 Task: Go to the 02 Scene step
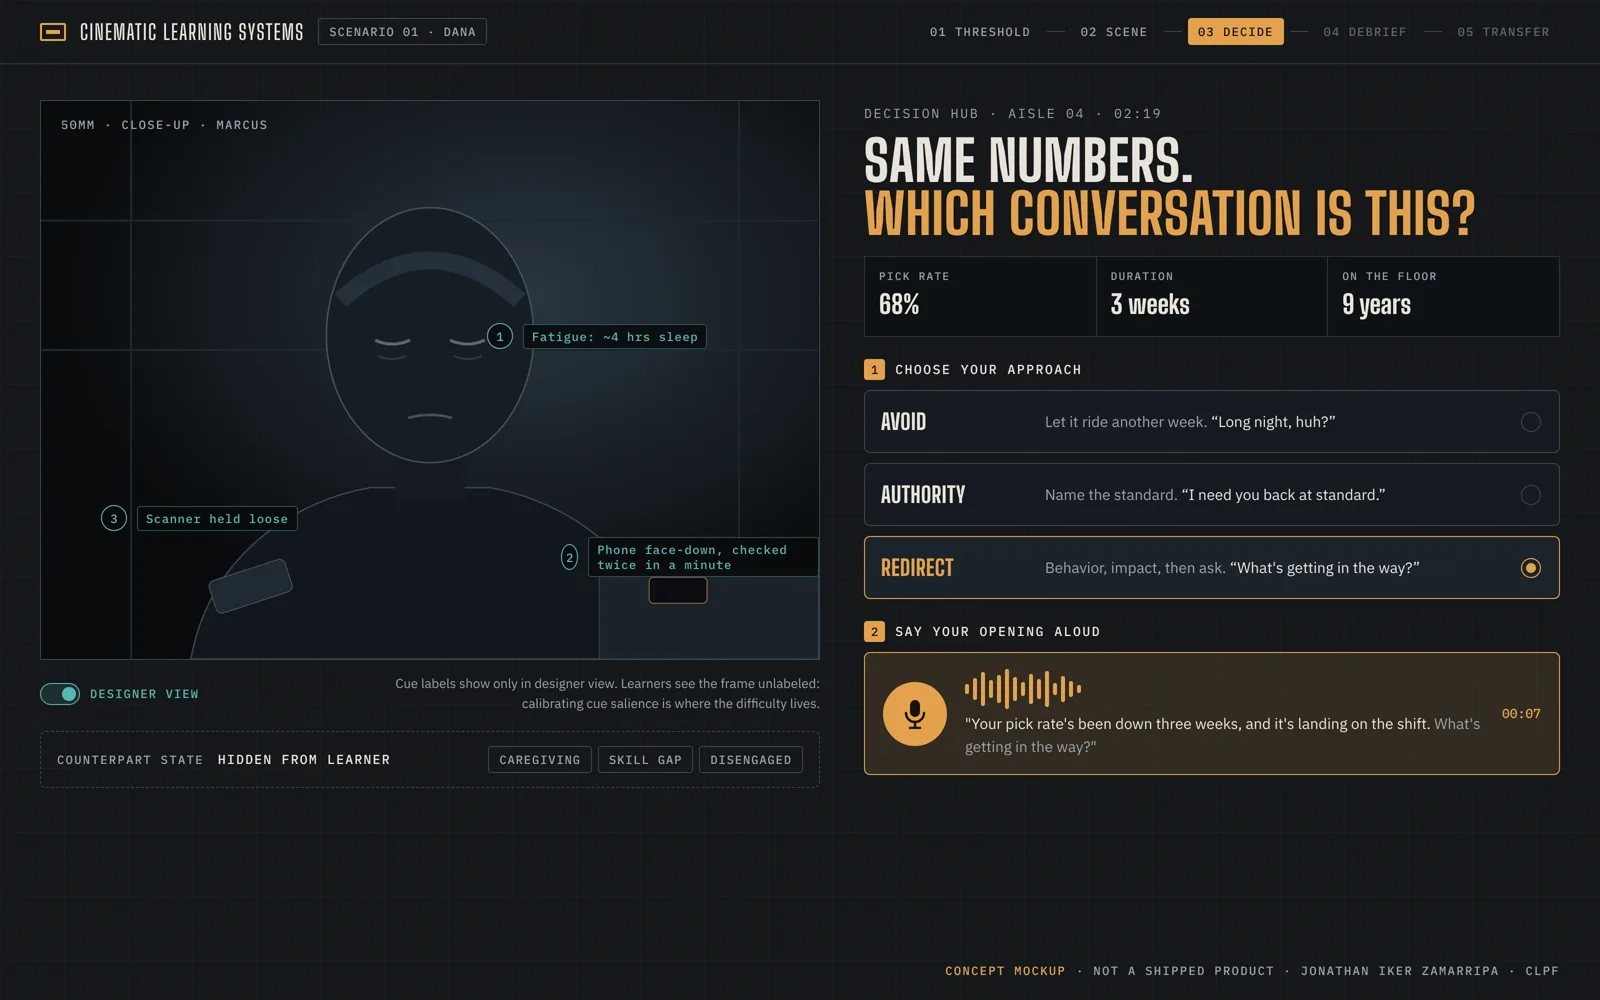tap(1114, 32)
